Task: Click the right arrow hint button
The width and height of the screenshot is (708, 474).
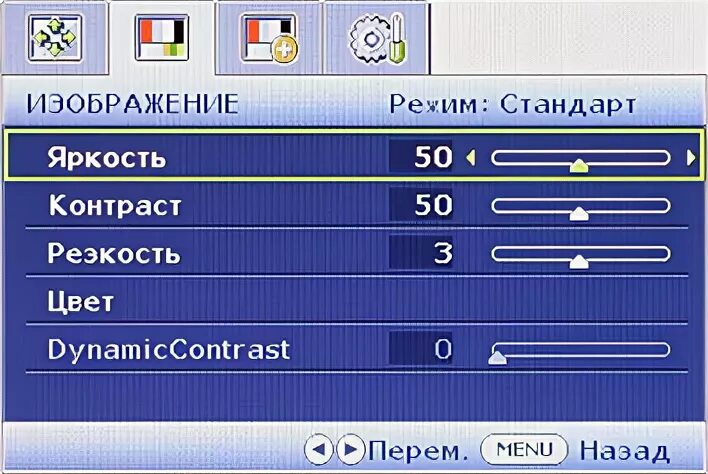Action: pyautogui.click(x=350, y=449)
